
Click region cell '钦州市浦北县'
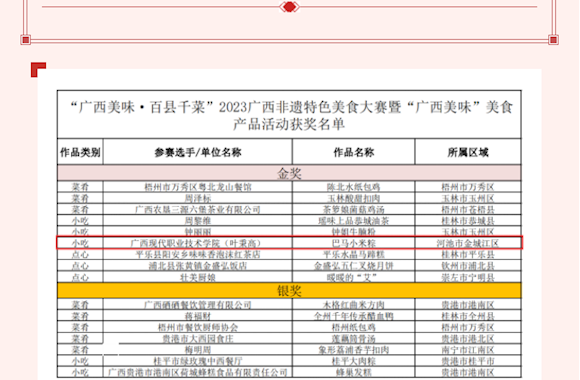[468, 266]
